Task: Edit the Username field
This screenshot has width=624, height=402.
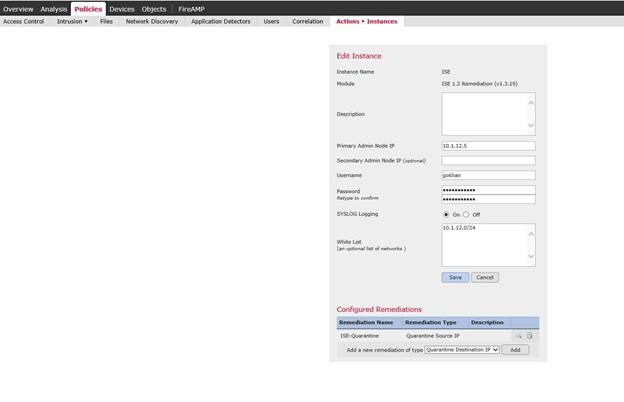Action: 488,175
